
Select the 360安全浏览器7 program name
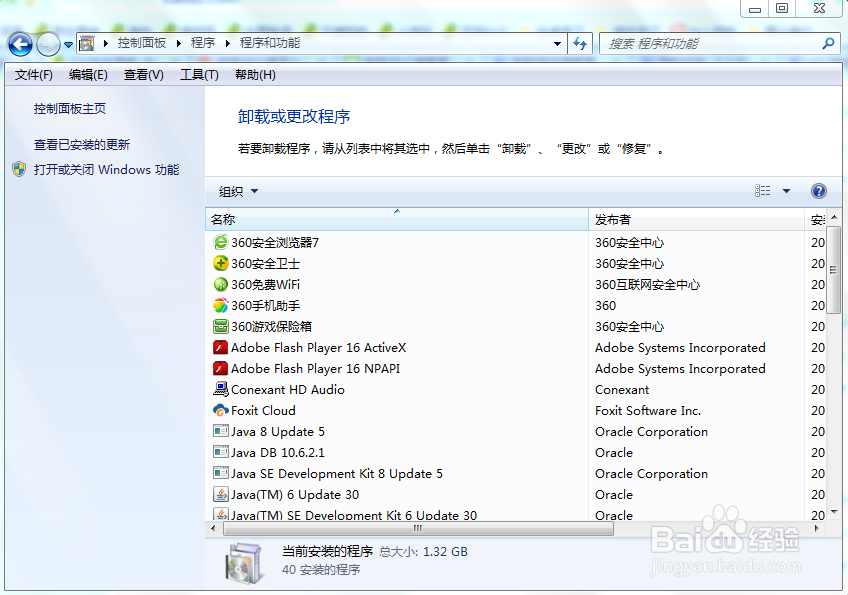[275, 242]
